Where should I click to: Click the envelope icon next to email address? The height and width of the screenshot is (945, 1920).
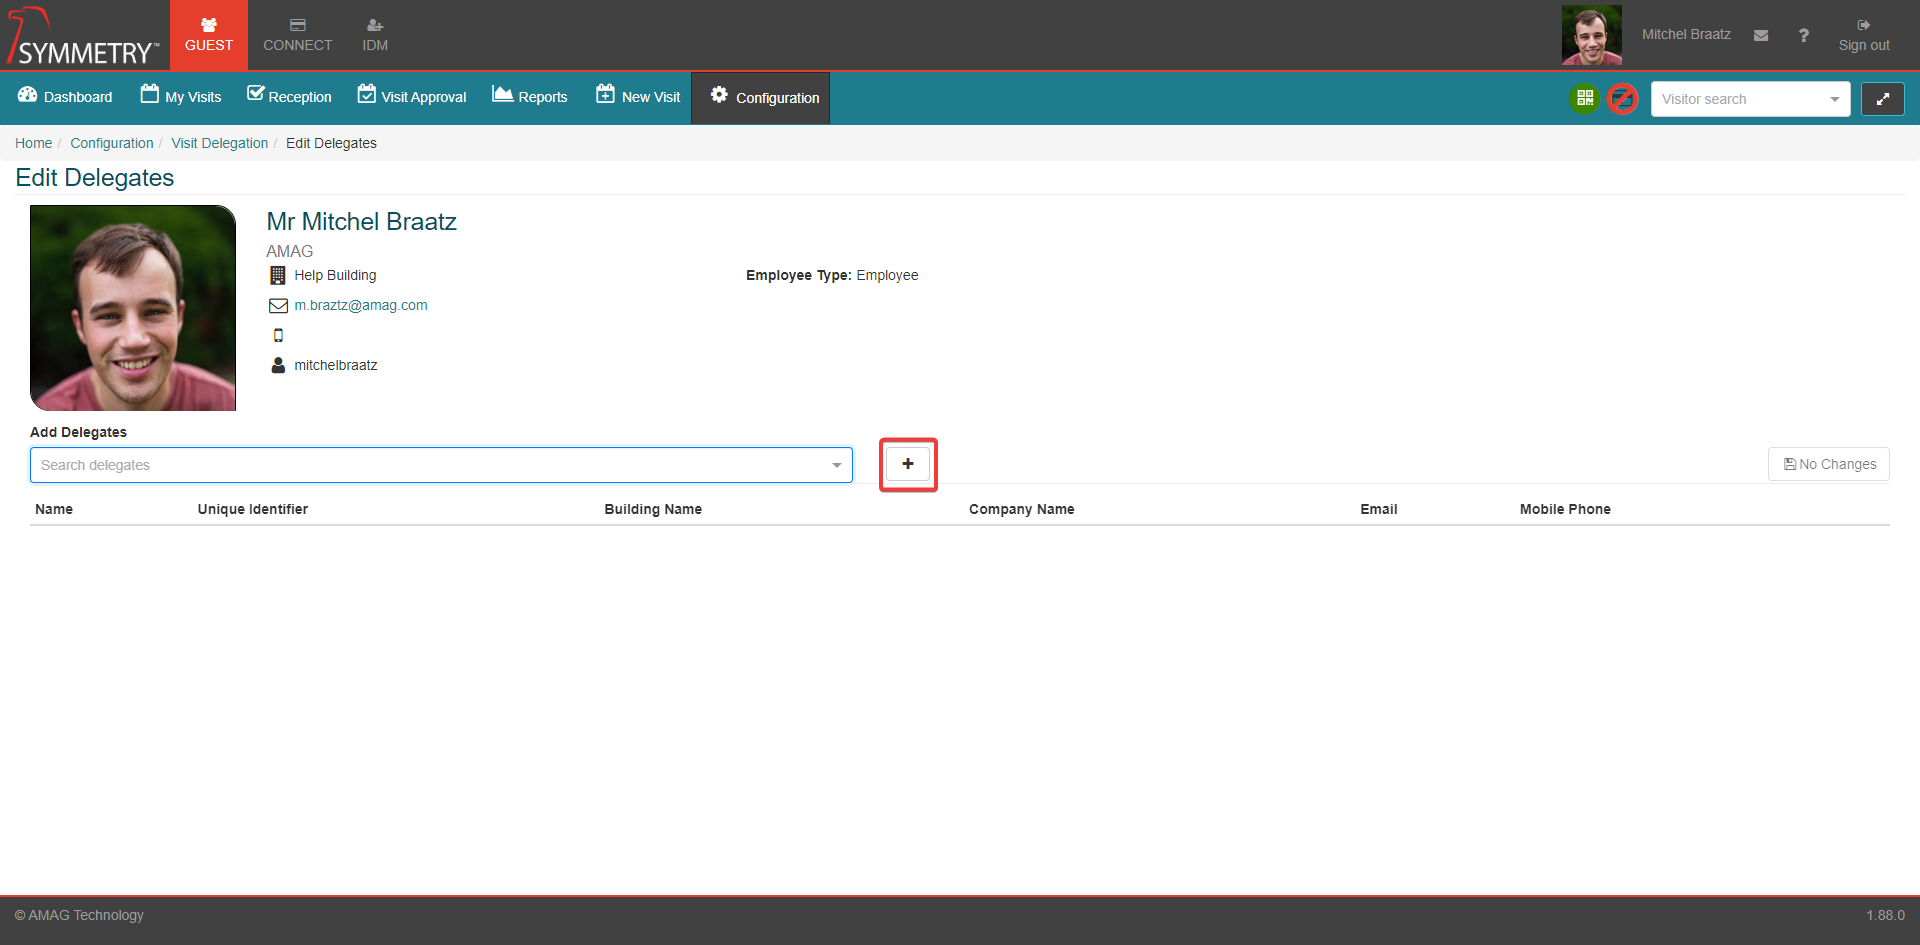[x=278, y=305]
